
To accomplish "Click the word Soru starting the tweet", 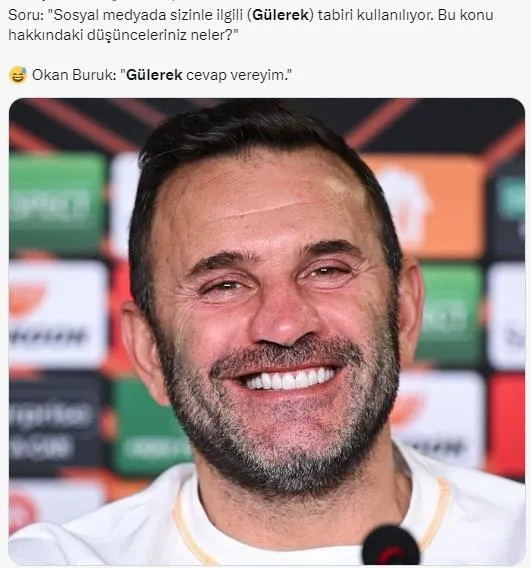I will (x=23, y=15).
